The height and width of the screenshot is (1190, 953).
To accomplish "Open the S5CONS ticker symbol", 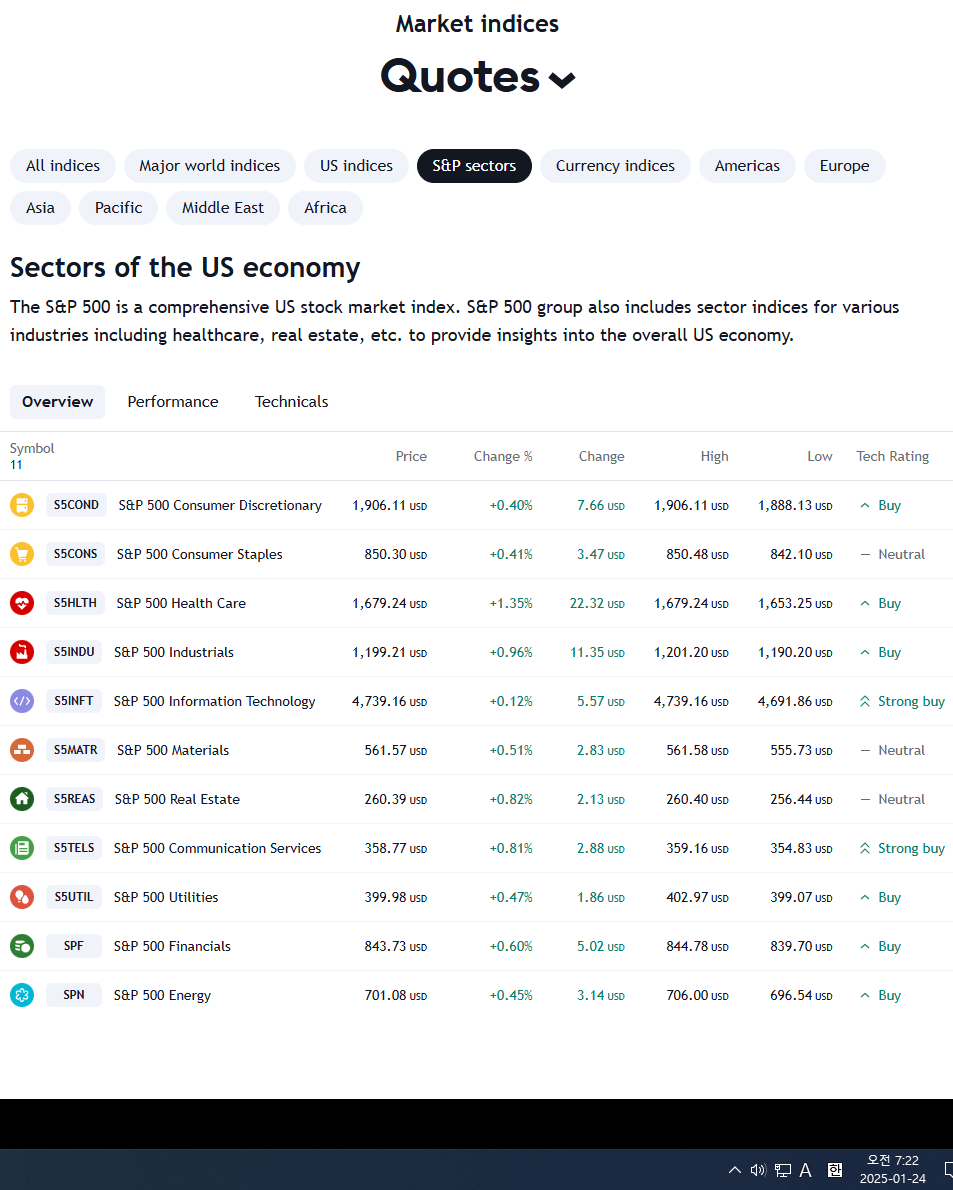I will [x=75, y=554].
